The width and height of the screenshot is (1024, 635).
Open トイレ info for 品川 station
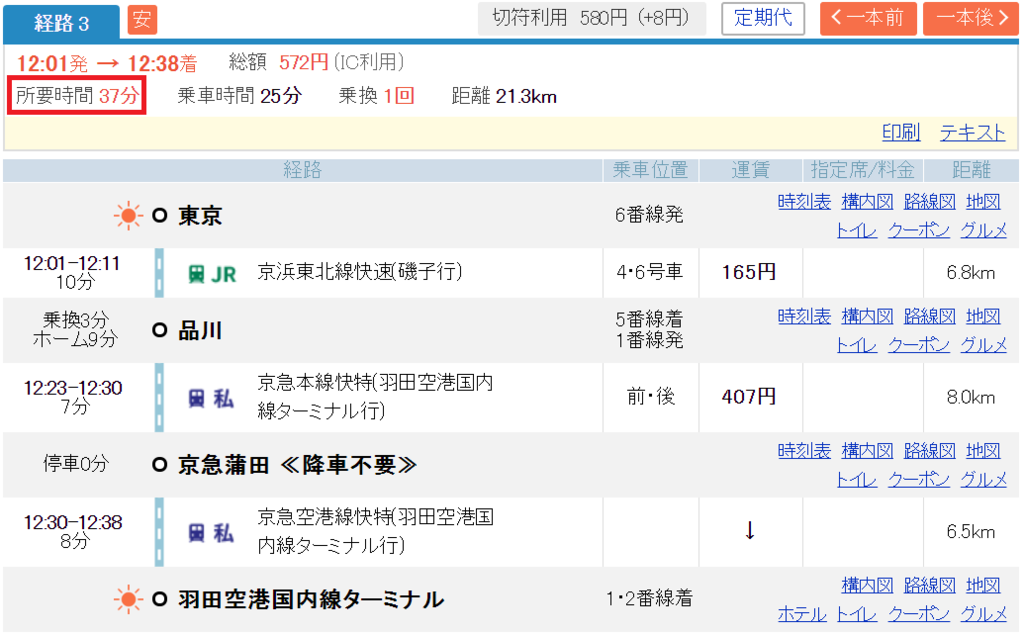(857, 345)
